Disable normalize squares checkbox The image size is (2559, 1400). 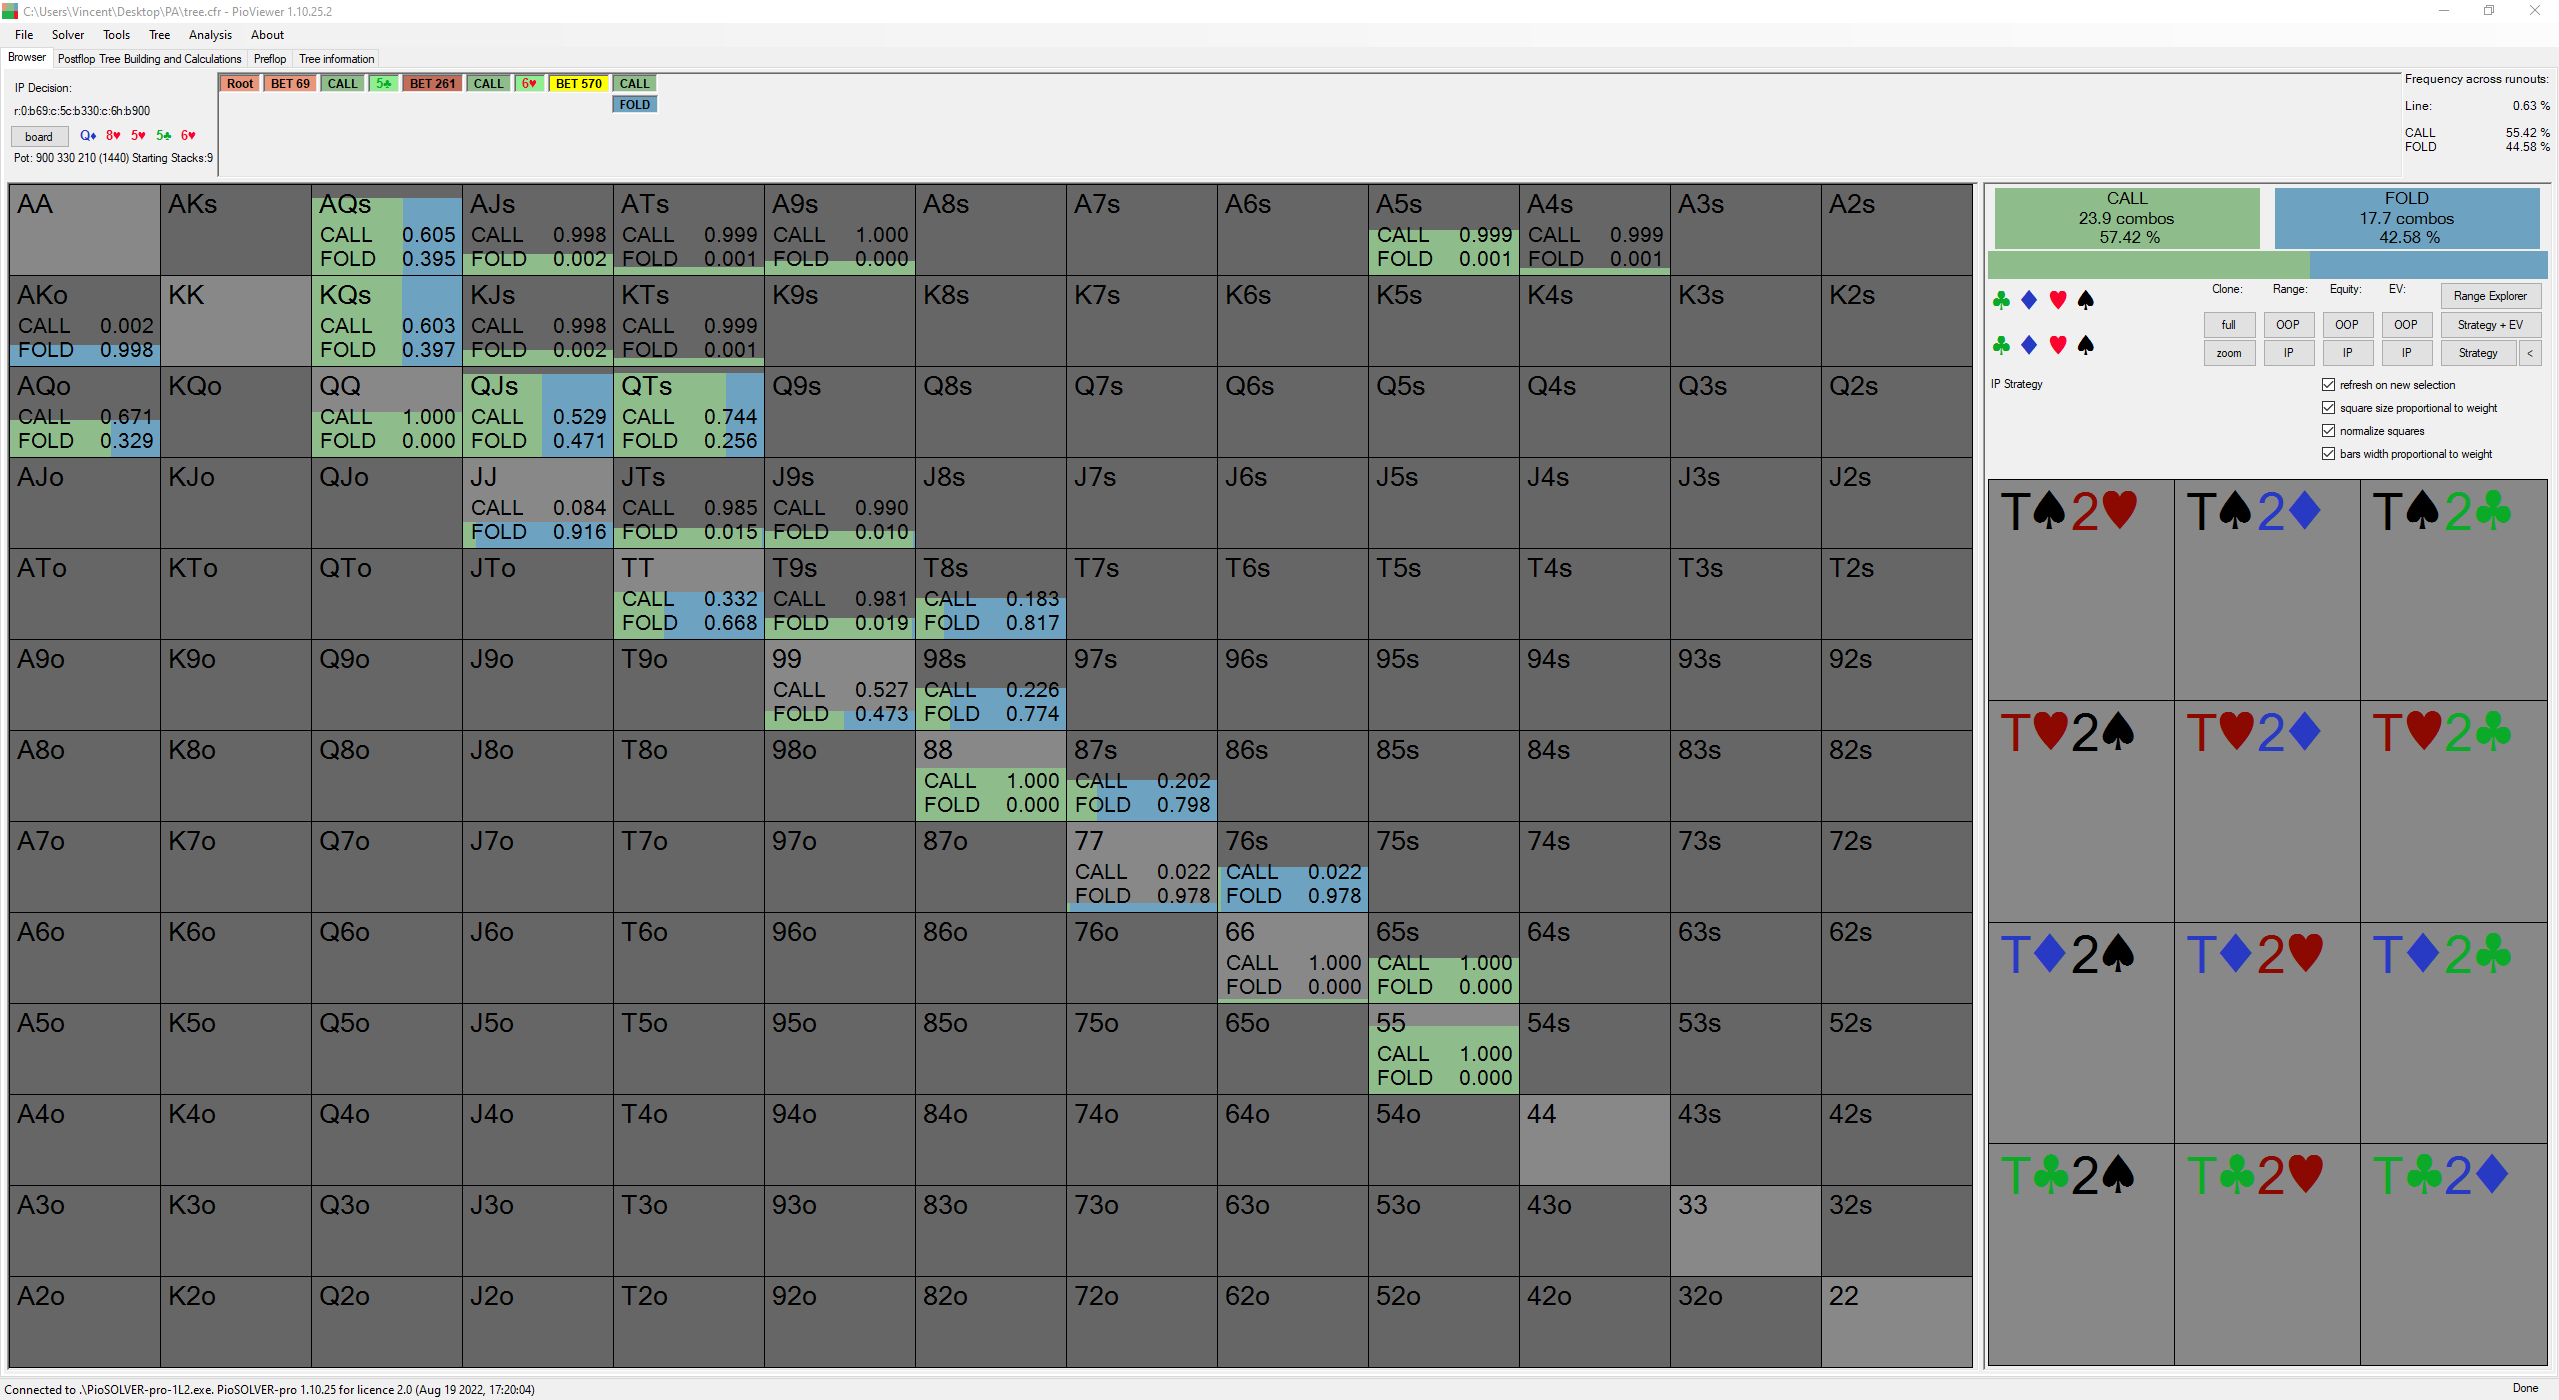pyautogui.click(x=2328, y=431)
